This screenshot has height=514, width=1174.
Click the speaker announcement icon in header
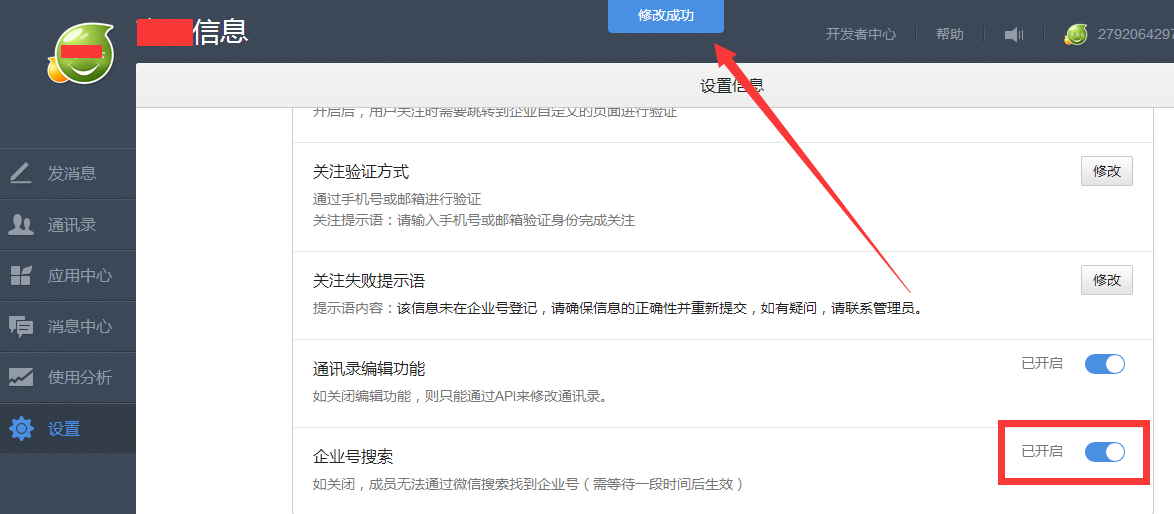click(1014, 34)
